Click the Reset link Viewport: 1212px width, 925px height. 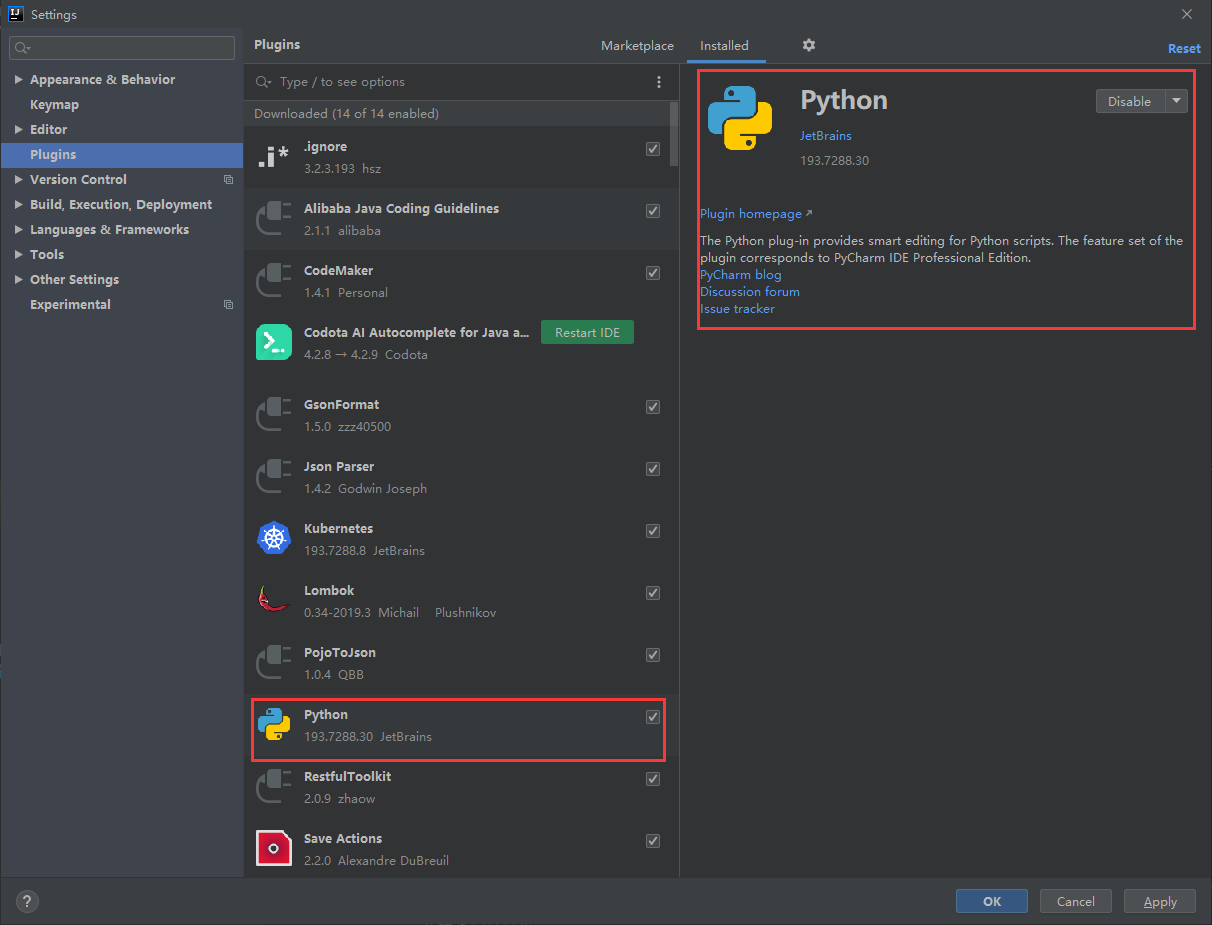pyautogui.click(x=1184, y=48)
